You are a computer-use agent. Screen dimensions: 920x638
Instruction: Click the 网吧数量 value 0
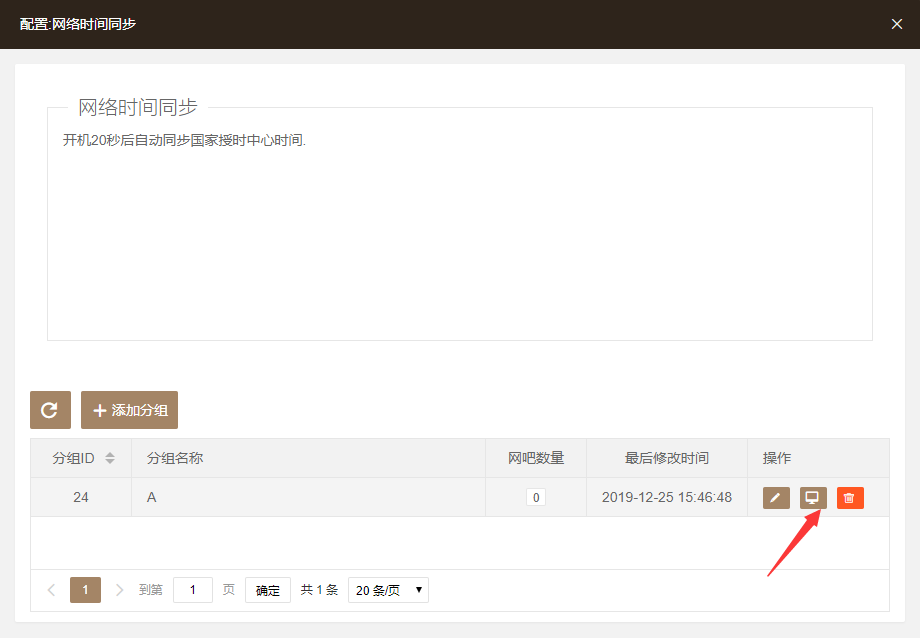point(536,498)
